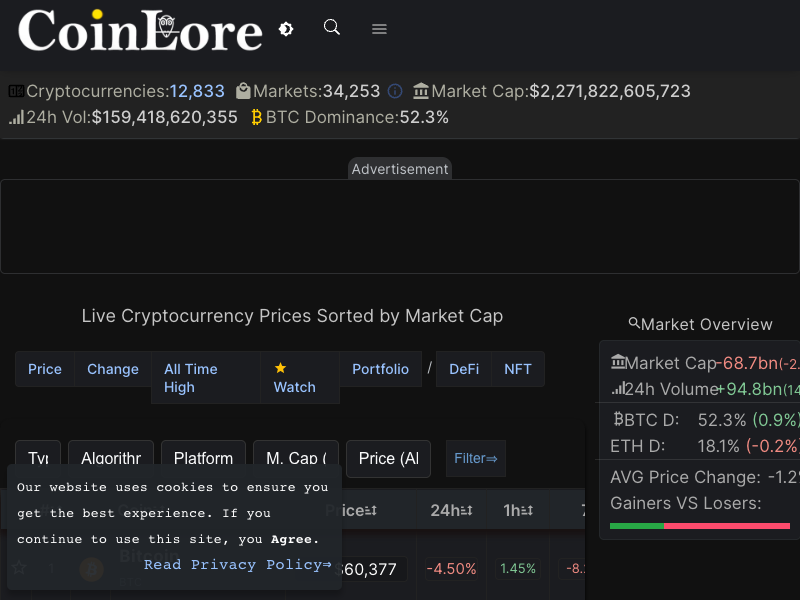The width and height of the screenshot is (800, 600).
Task: Click the Cryptocurrencies counter icon
Action: 16,91
